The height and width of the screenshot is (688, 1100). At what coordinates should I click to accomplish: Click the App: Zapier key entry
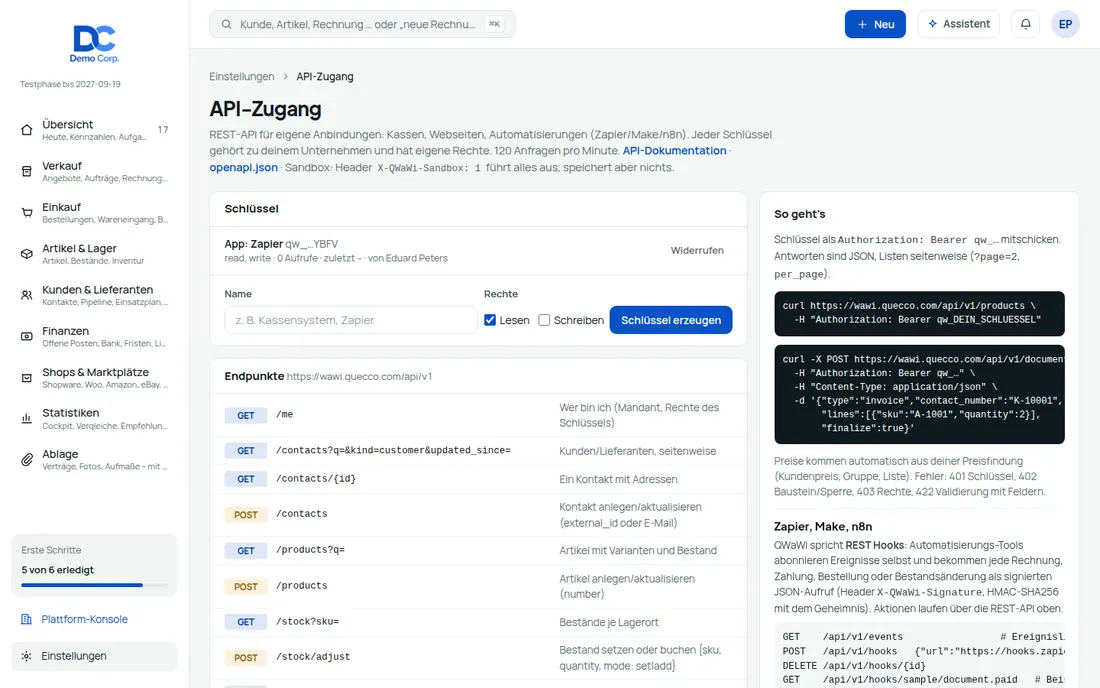[x=478, y=250]
